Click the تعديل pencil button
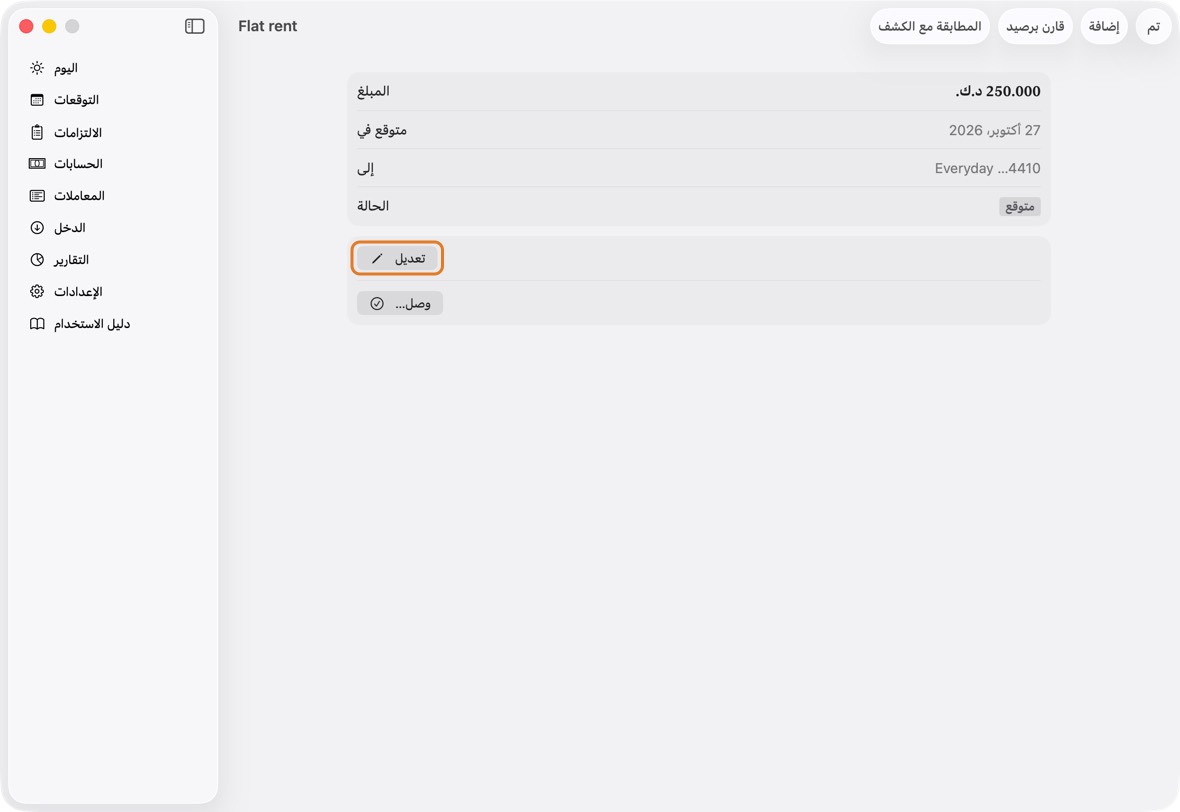 click(x=397, y=258)
